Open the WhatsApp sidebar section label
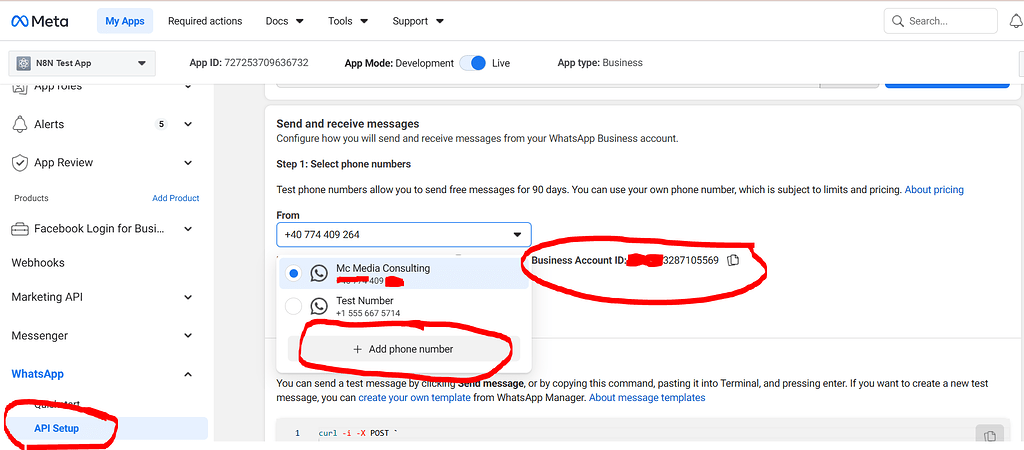Viewport: 1024px width, 450px height. 37,374
